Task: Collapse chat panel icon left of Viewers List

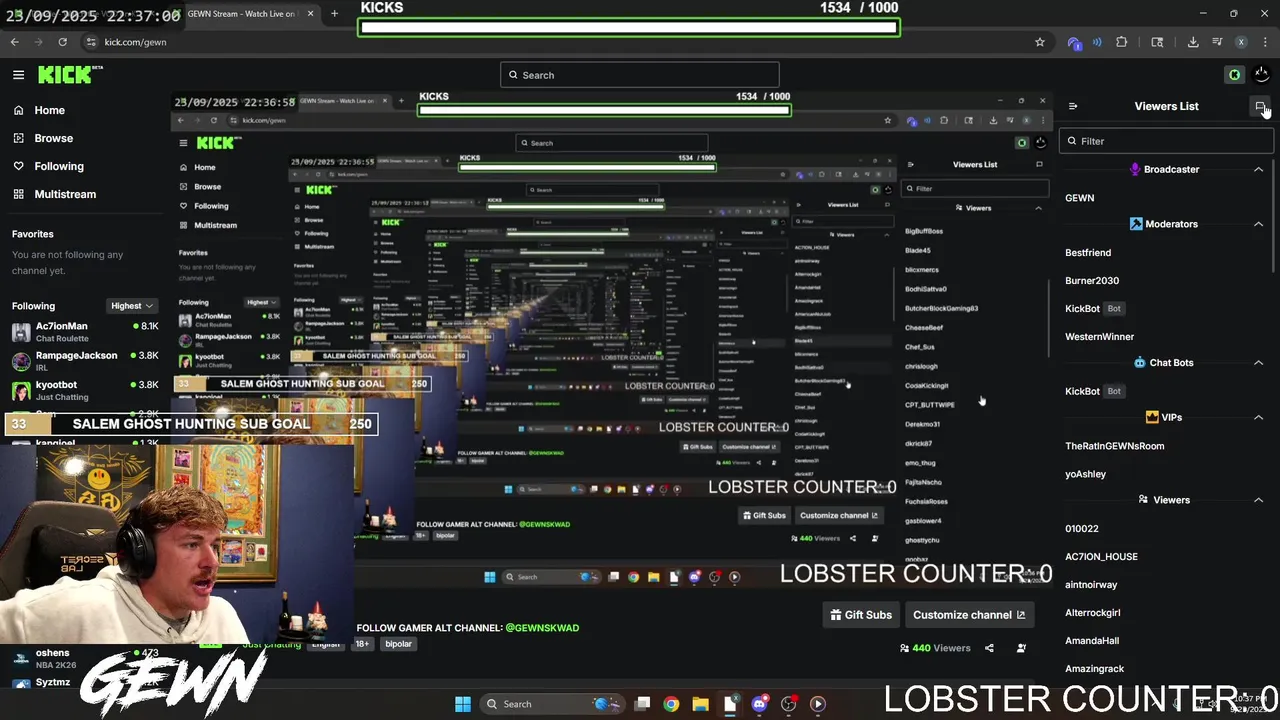Action: coord(1073,106)
